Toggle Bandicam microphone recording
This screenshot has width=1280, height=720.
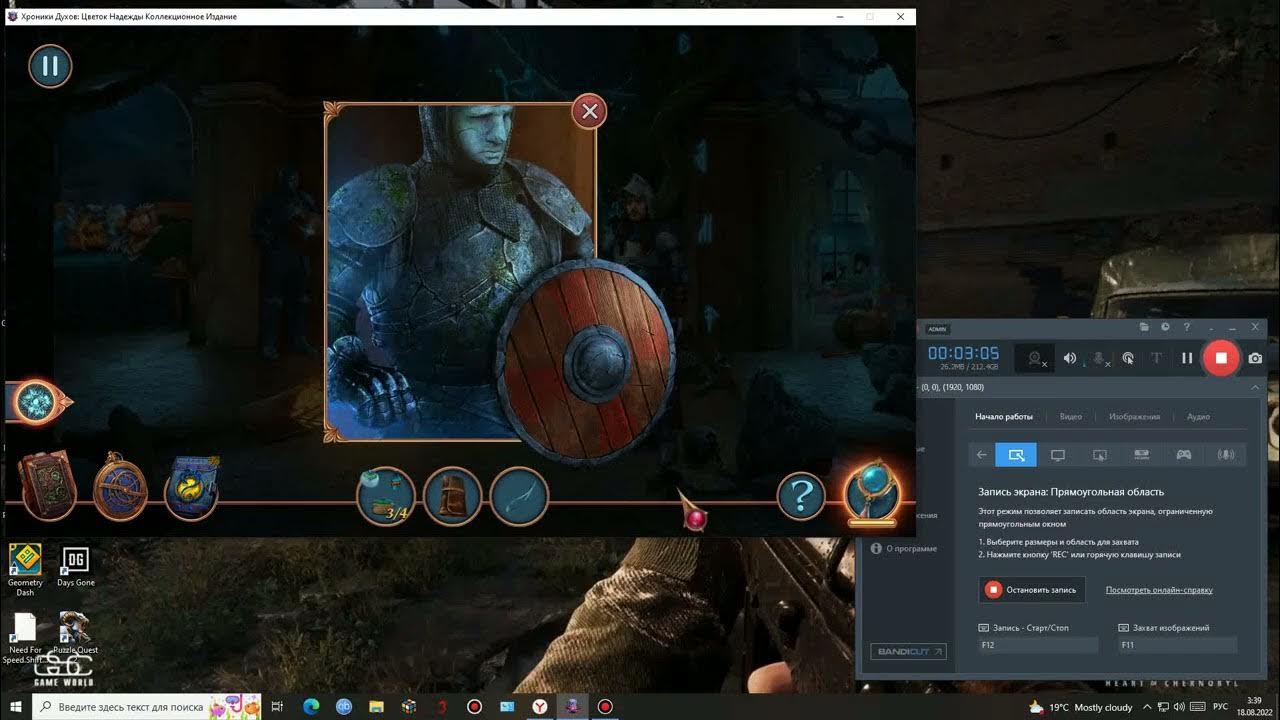point(1100,358)
